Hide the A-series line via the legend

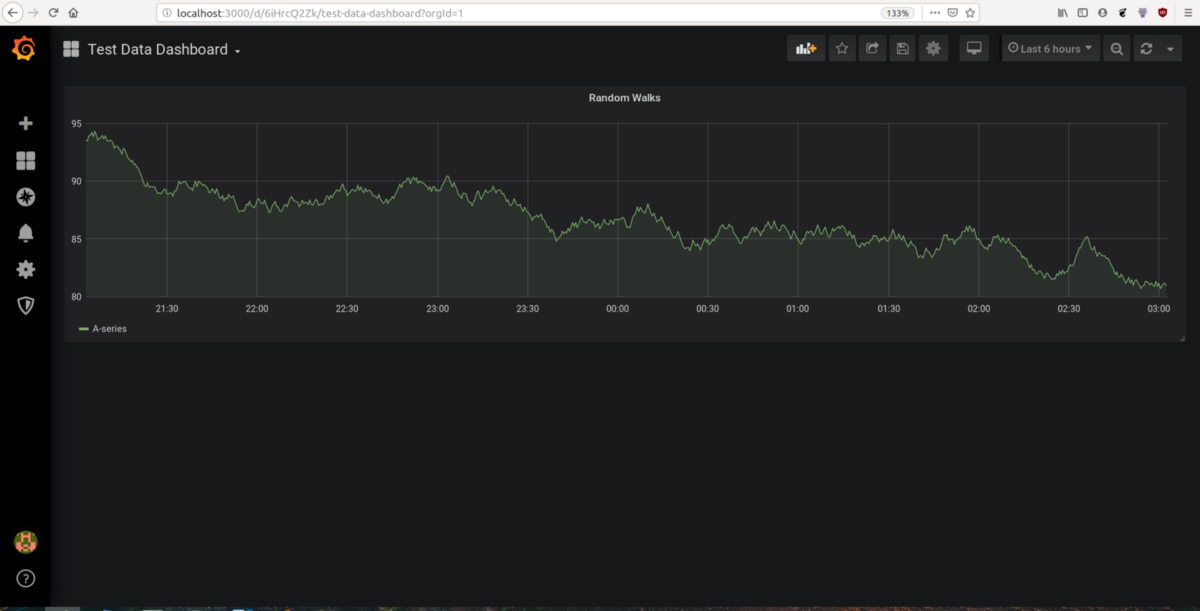pyautogui.click(x=105, y=327)
